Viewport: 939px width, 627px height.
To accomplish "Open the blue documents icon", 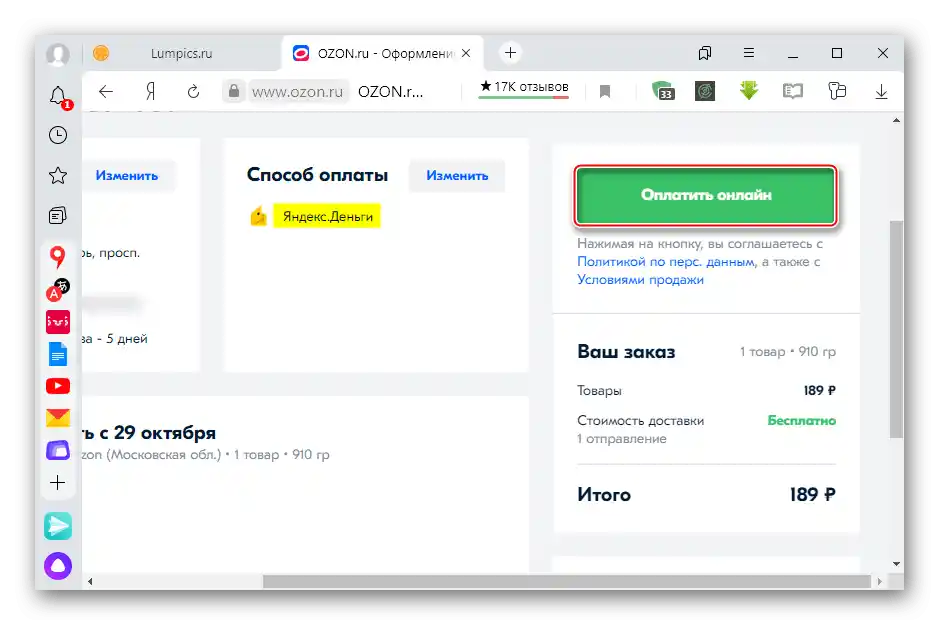I will coord(58,354).
